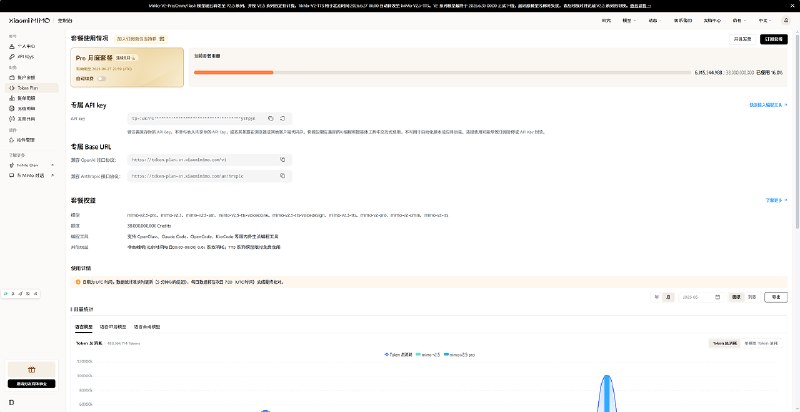800x412 pixels.
Task: Click the calendar icon in the date picker
Action: (x=717, y=297)
